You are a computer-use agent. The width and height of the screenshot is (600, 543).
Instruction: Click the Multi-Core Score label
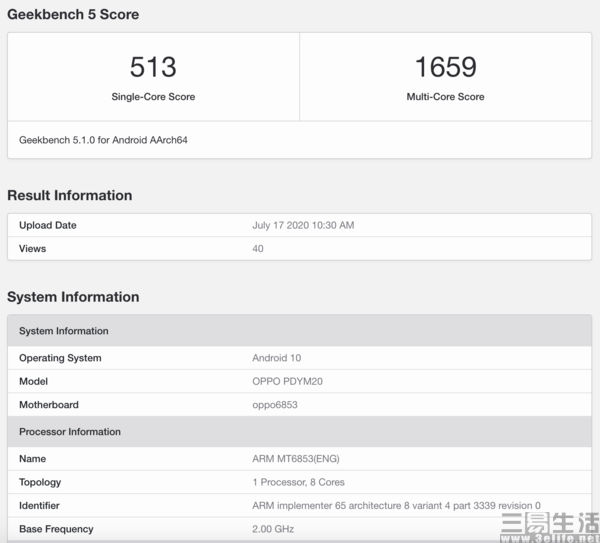click(x=445, y=97)
